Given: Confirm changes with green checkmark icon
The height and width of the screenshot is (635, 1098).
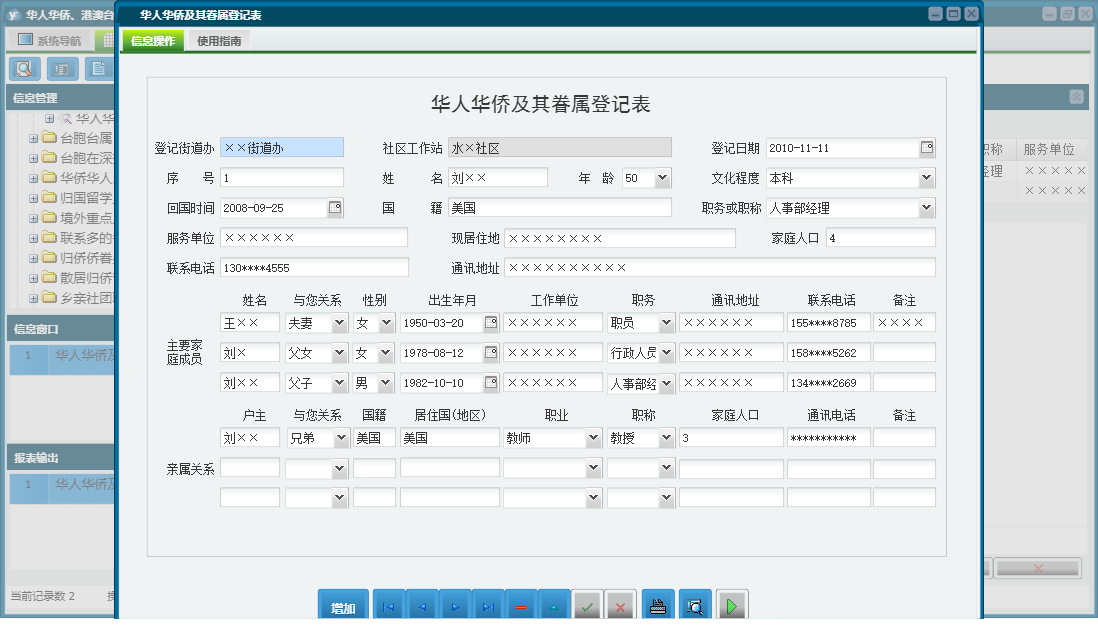Looking at the screenshot, I should [x=587, y=607].
